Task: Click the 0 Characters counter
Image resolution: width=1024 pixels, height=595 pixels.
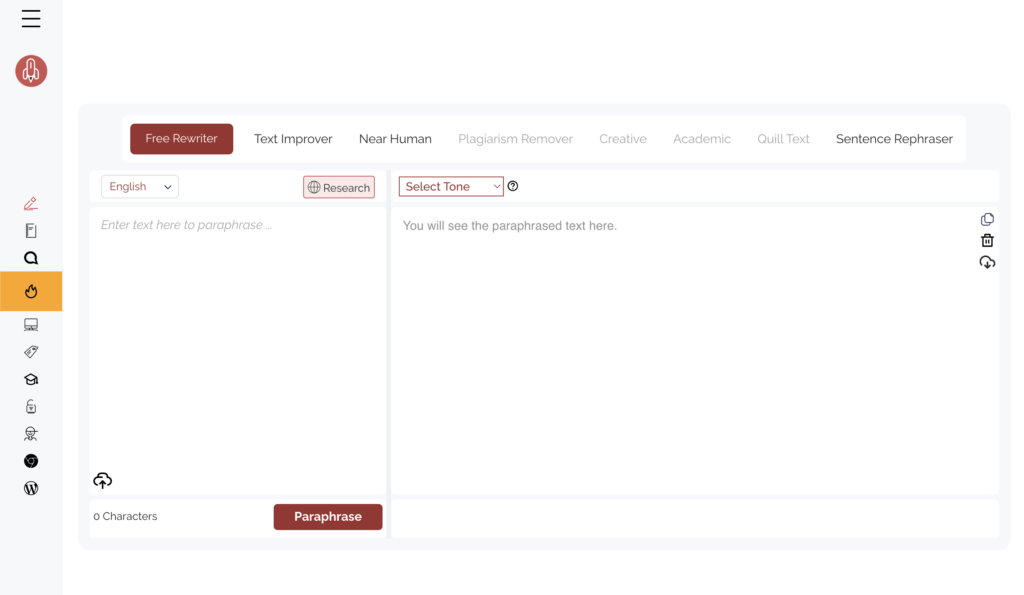Action: 125,517
